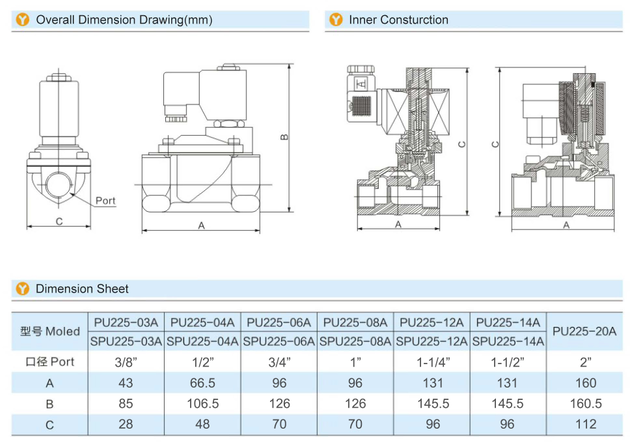Click the PU225-20A column header
The height and width of the screenshot is (445, 633).
(x=586, y=332)
